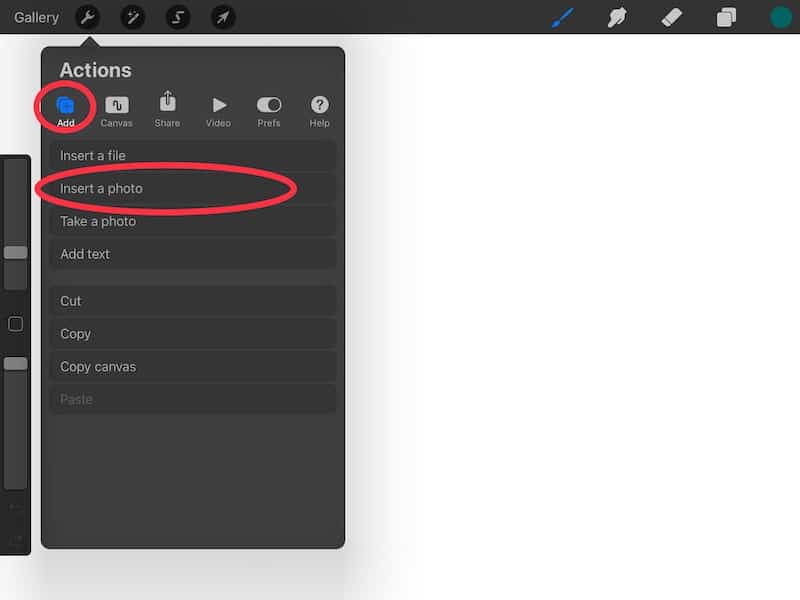Open the active color swatch

click(x=779, y=17)
